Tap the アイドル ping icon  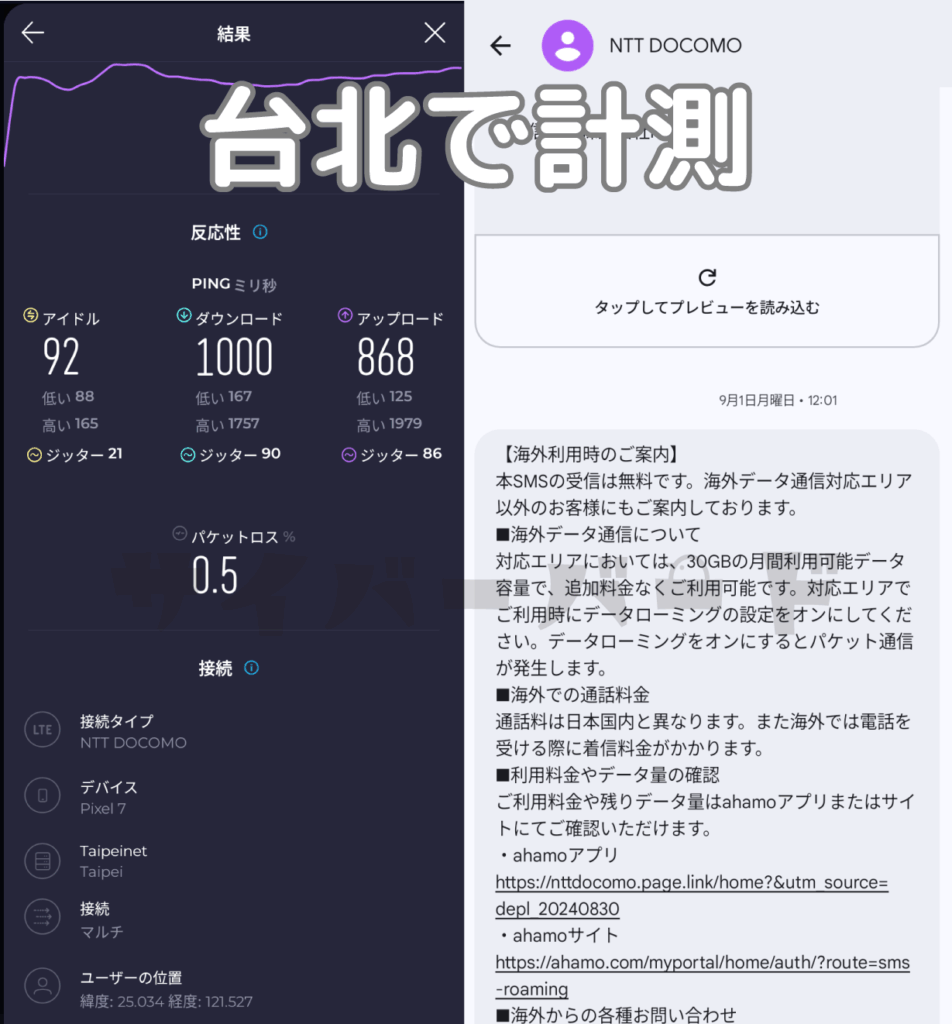click(x=31, y=315)
